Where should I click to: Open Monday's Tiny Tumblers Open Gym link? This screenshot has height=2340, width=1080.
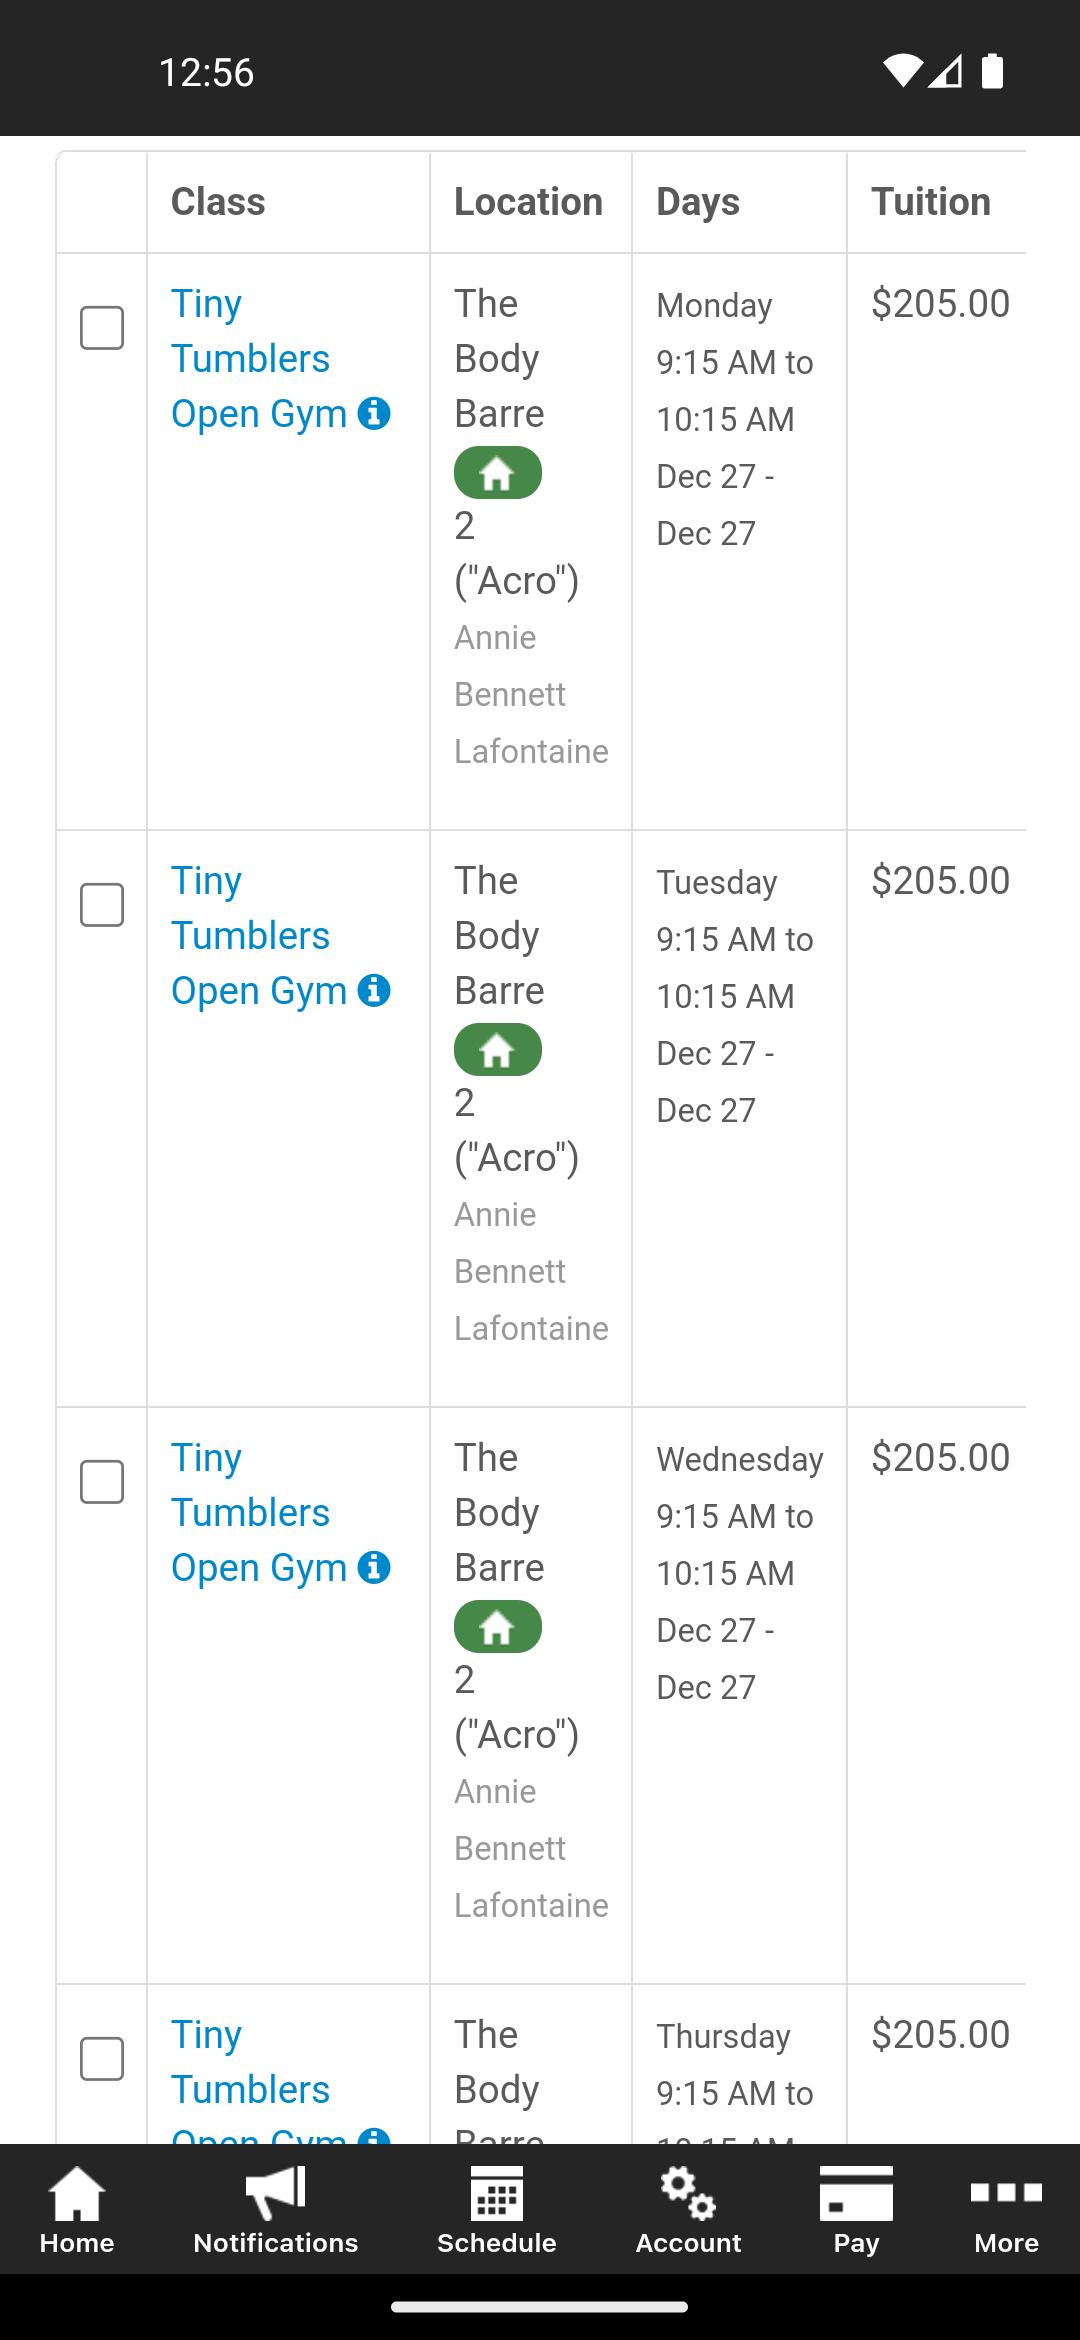coord(250,359)
